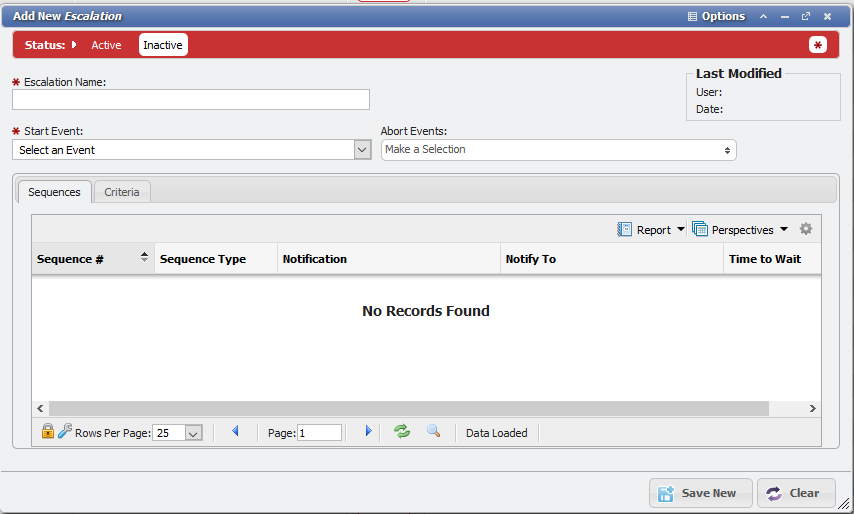854x514 pixels.
Task: Open the Start Event dropdown
Action: pyautogui.click(x=362, y=150)
